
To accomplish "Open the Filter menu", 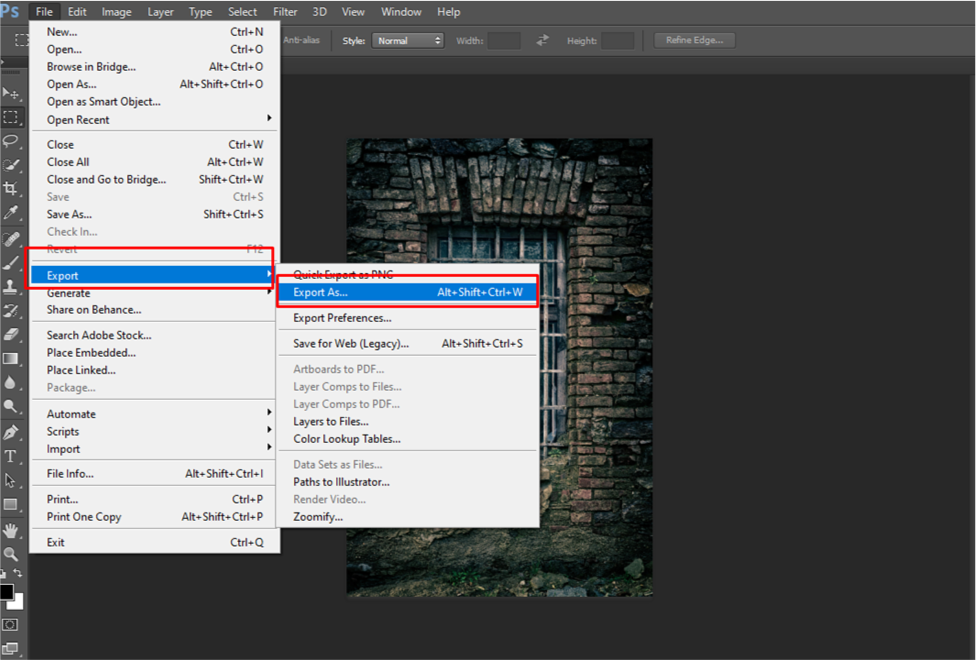I will pyautogui.click(x=284, y=11).
